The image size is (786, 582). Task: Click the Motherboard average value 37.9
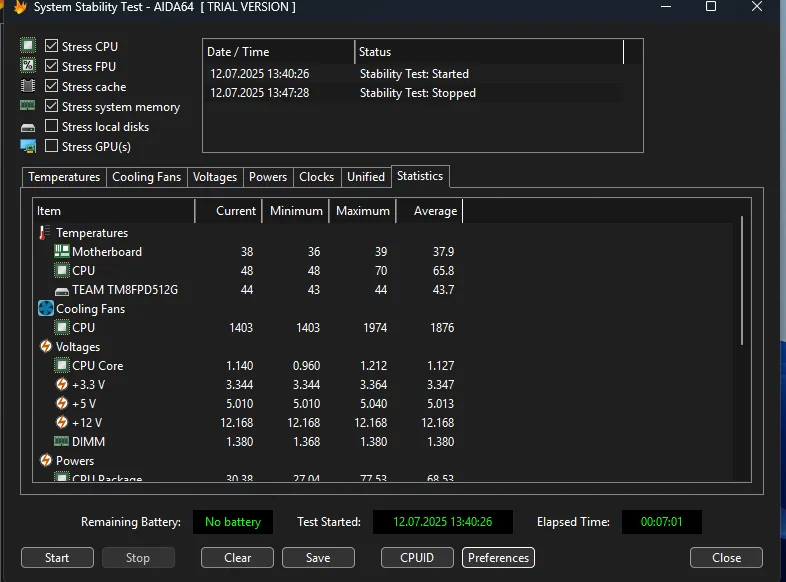pyautogui.click(x=444, y=252)
